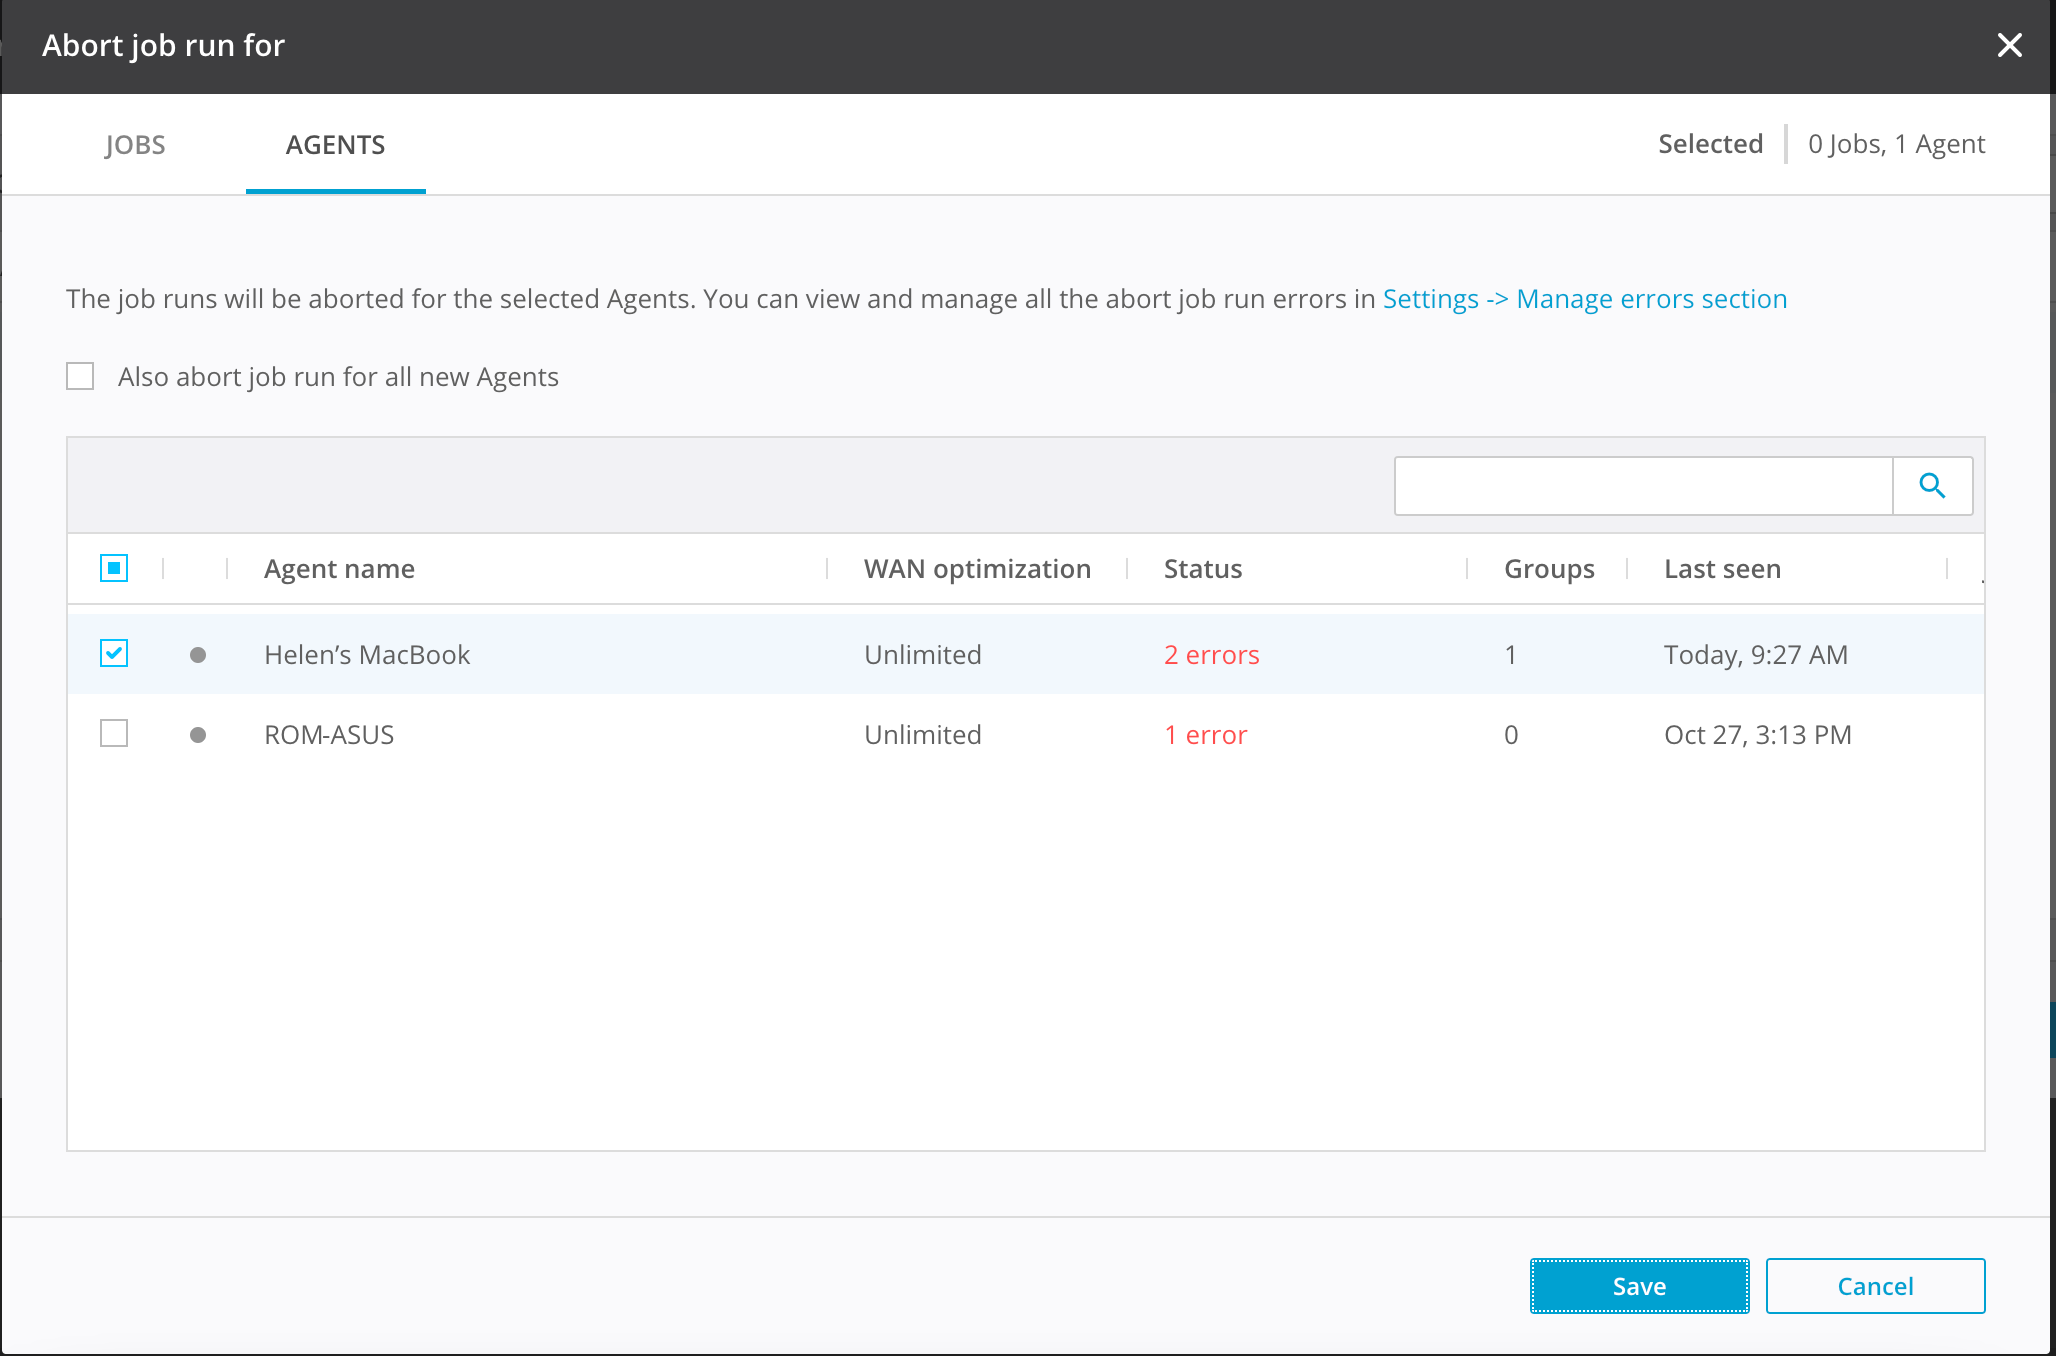This screenshot has height=1356, width=2056.
Task: Click the status dot for ROM-ASUS
Action: coord(198,735)
